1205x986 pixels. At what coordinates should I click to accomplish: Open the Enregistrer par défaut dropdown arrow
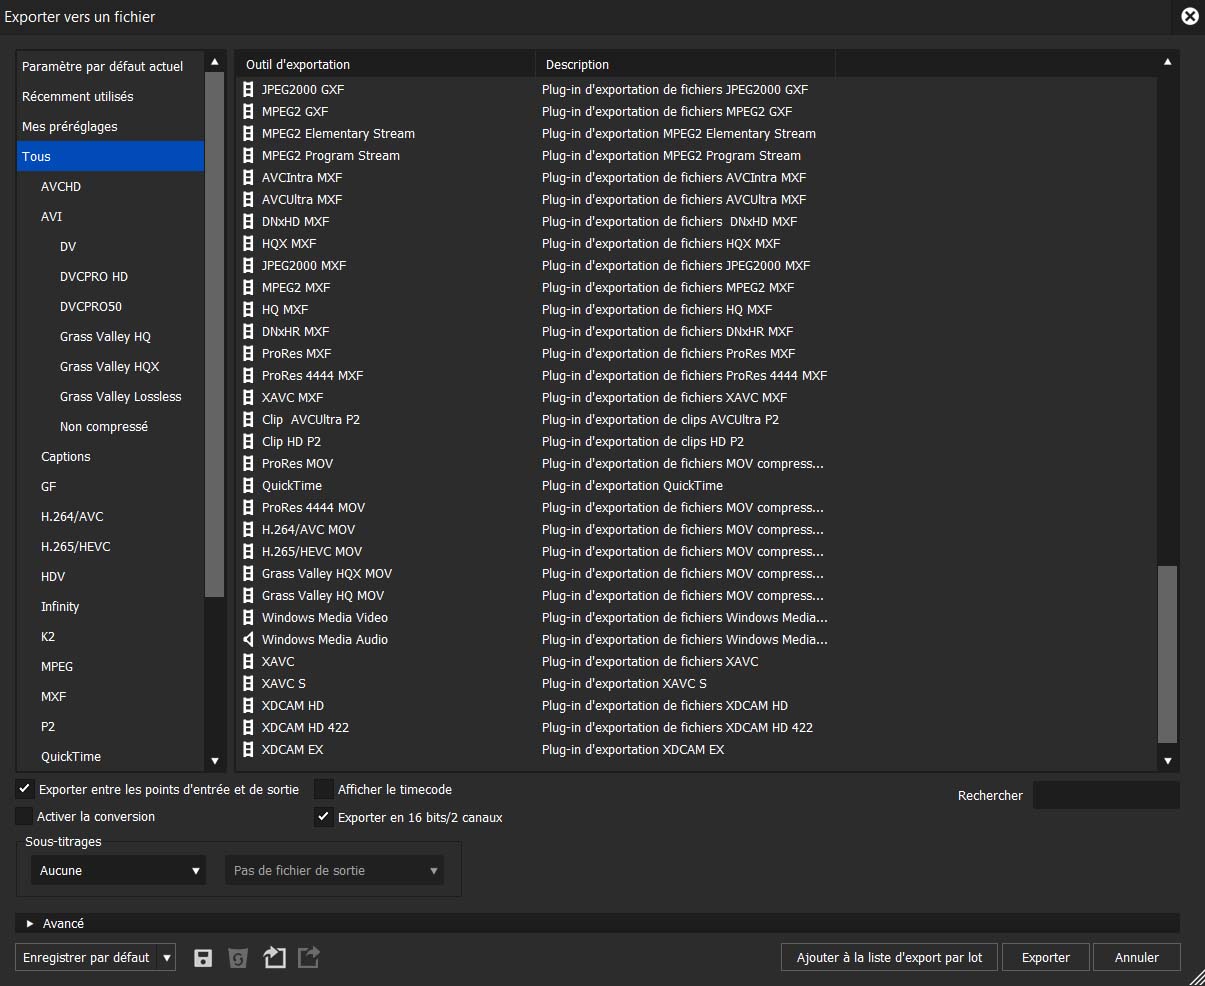coord(167,958)
